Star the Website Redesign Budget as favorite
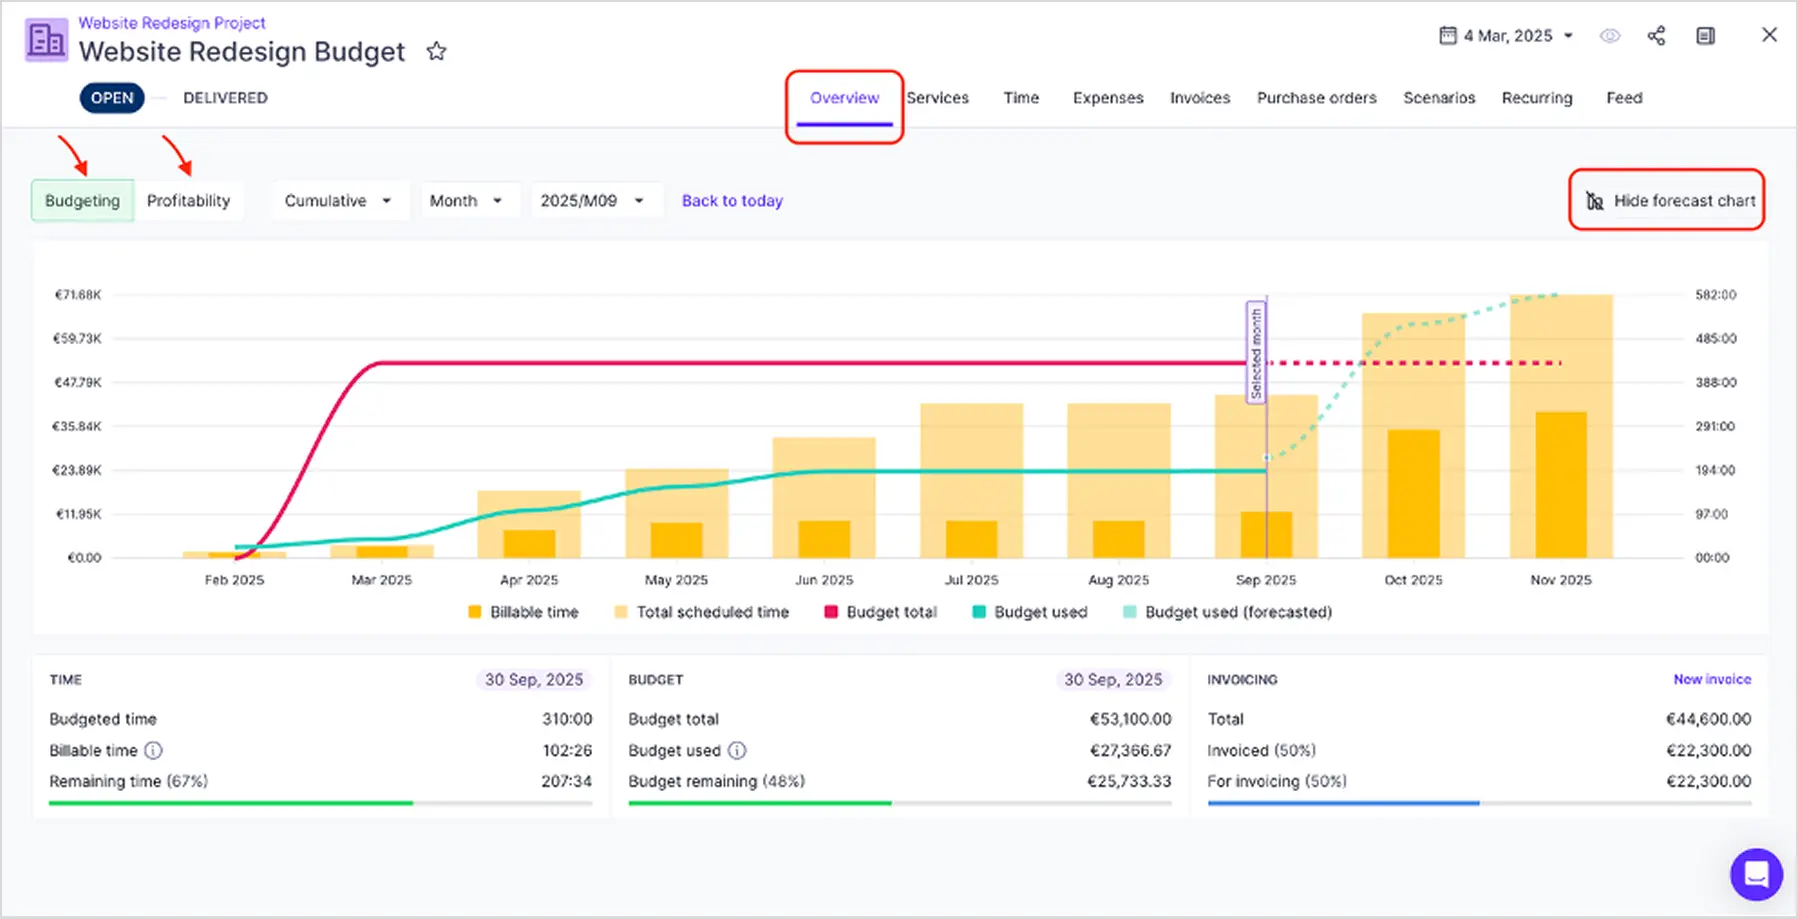1798x919 pixels. 436,51
